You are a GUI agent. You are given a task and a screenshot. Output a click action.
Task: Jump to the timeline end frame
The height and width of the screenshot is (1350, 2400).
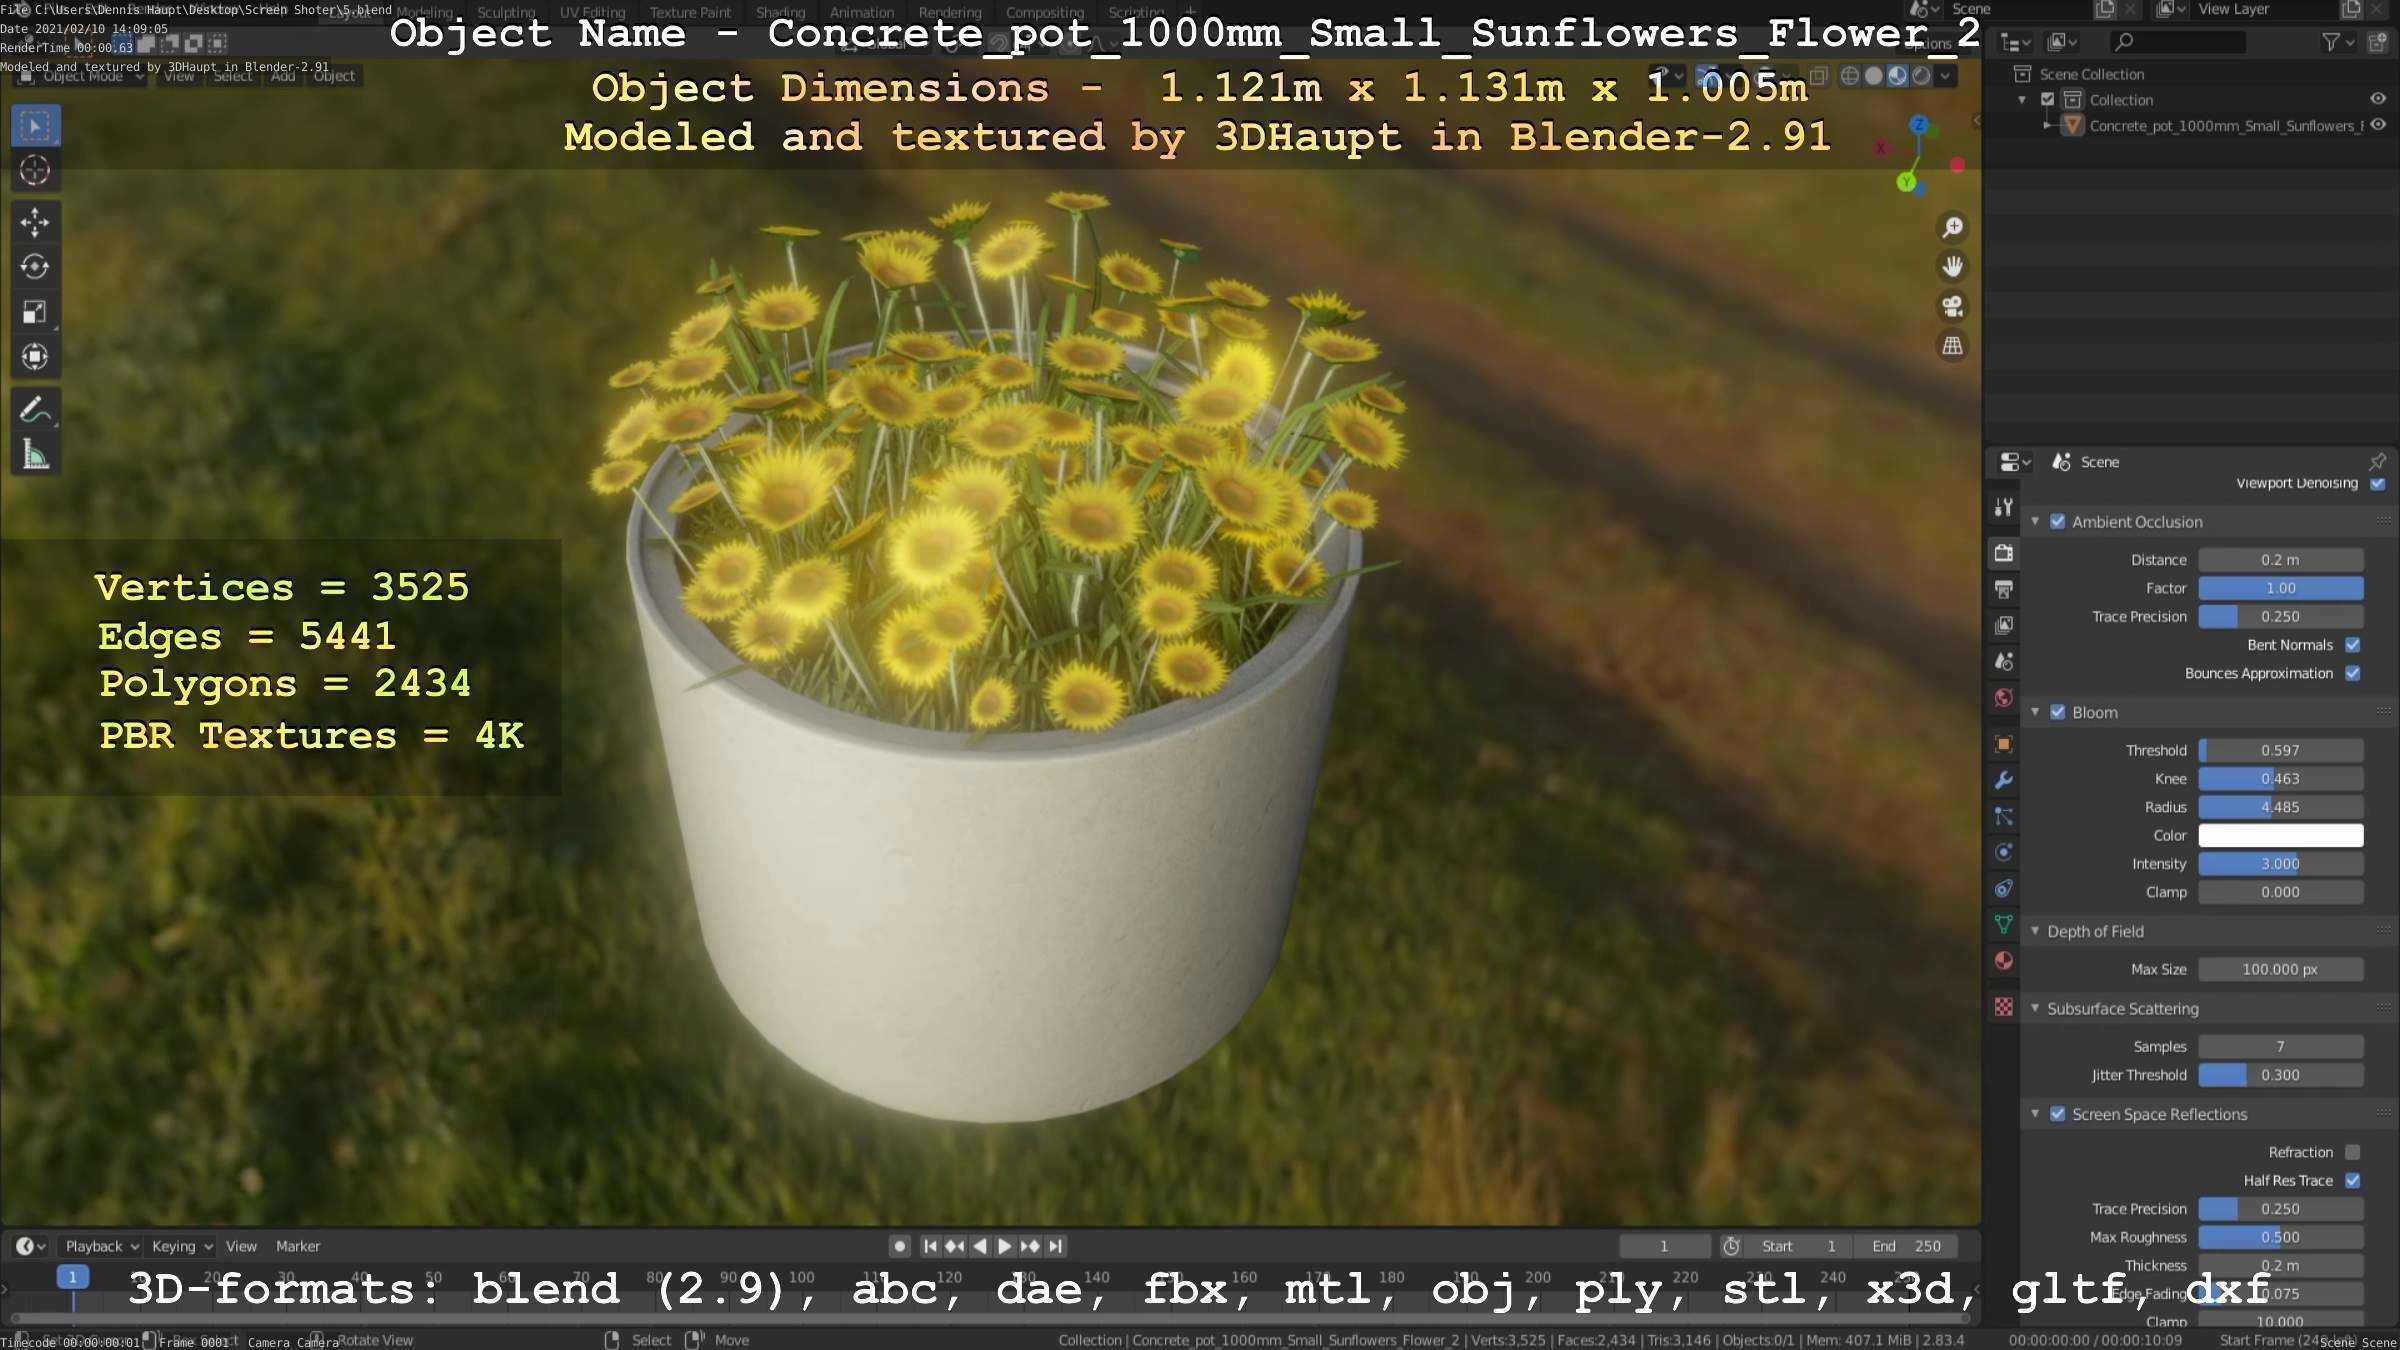pyautogui.click(x=1055, y=1246)
